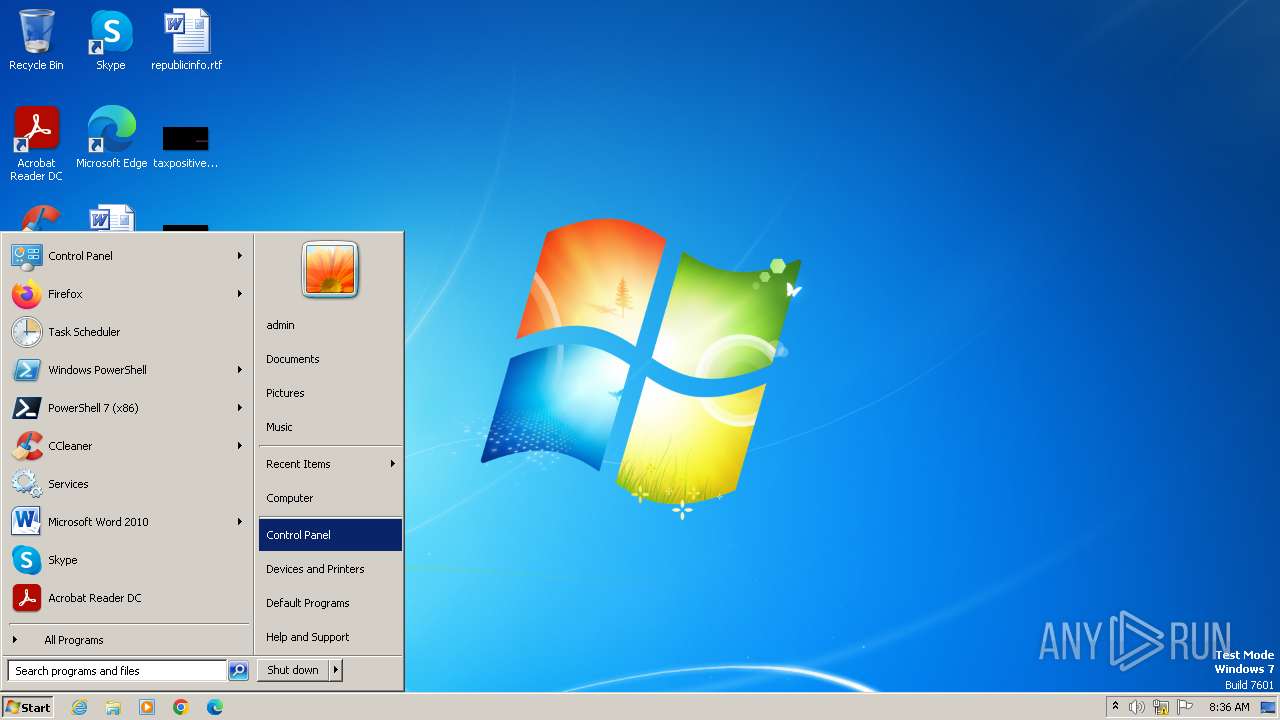Open Internet Explorer from taskbar

click(x=79, y=707)
